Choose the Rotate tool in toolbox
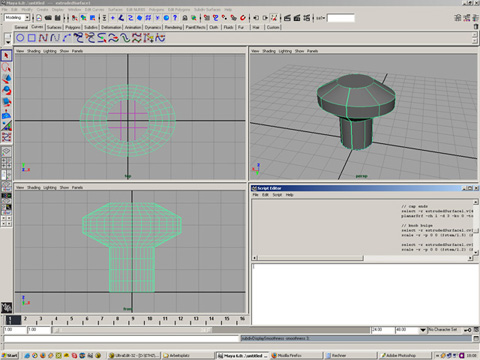 point(6,91)
